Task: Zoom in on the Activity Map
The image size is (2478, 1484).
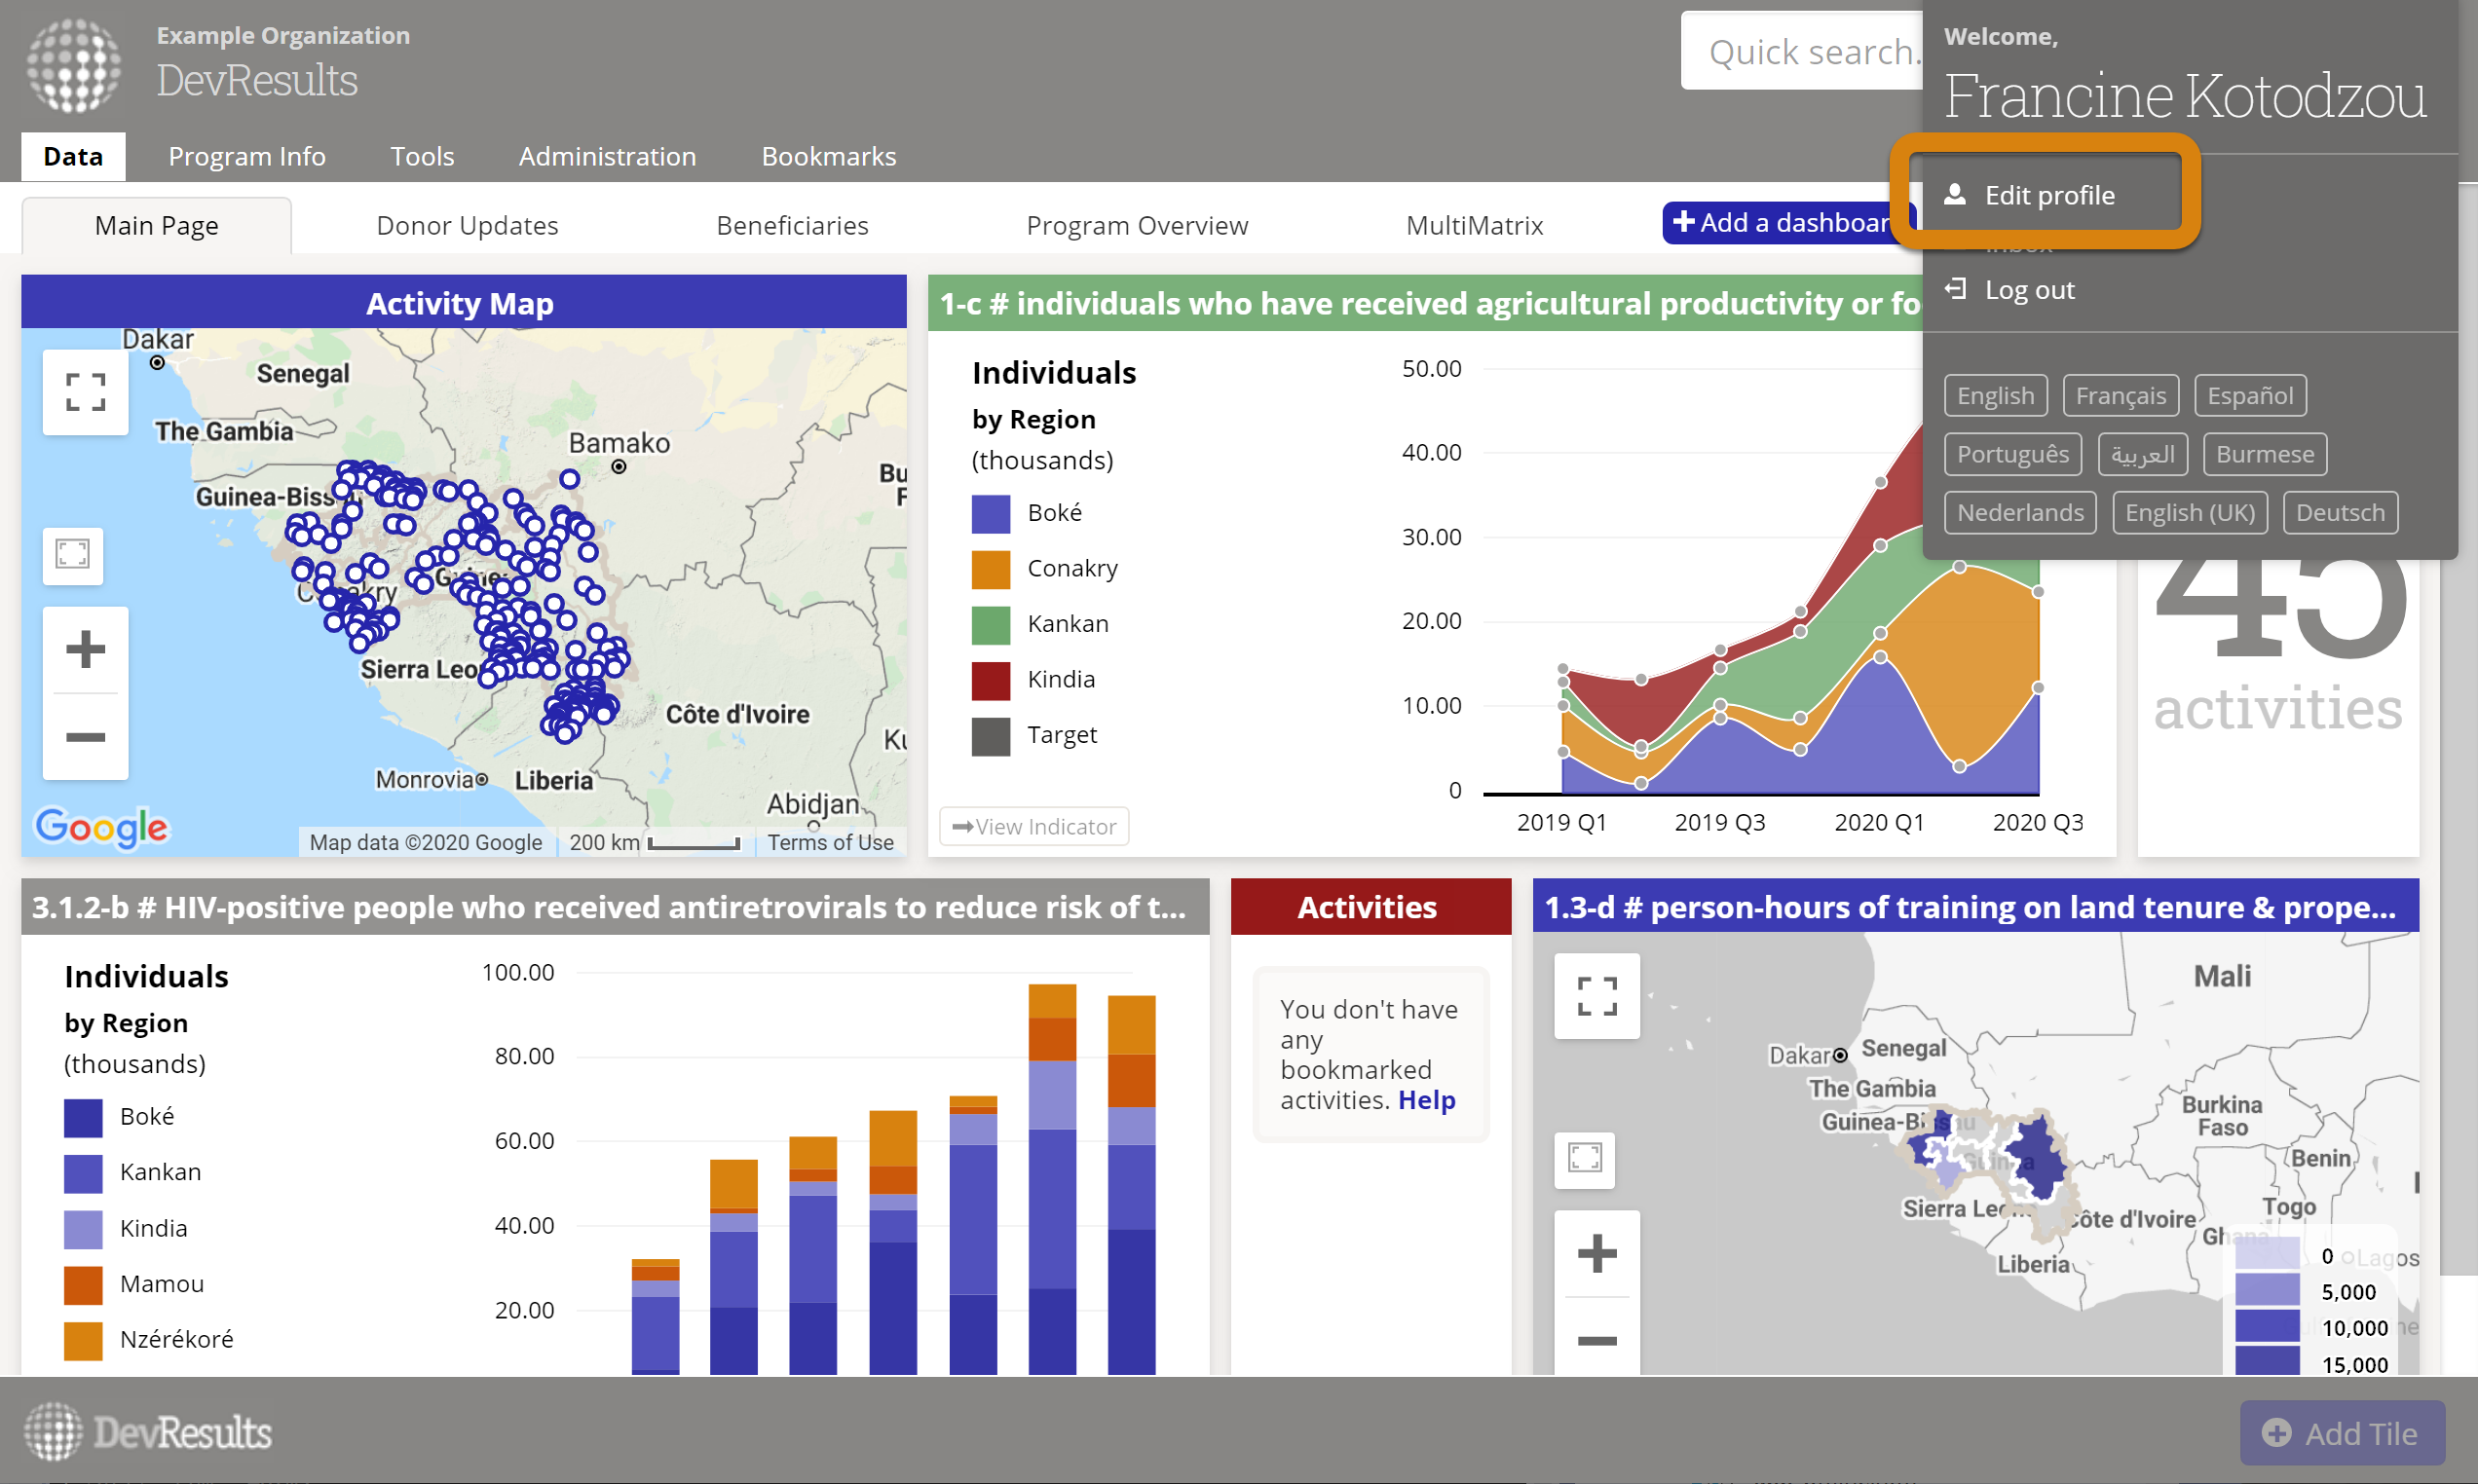Action: click(85, 650)
